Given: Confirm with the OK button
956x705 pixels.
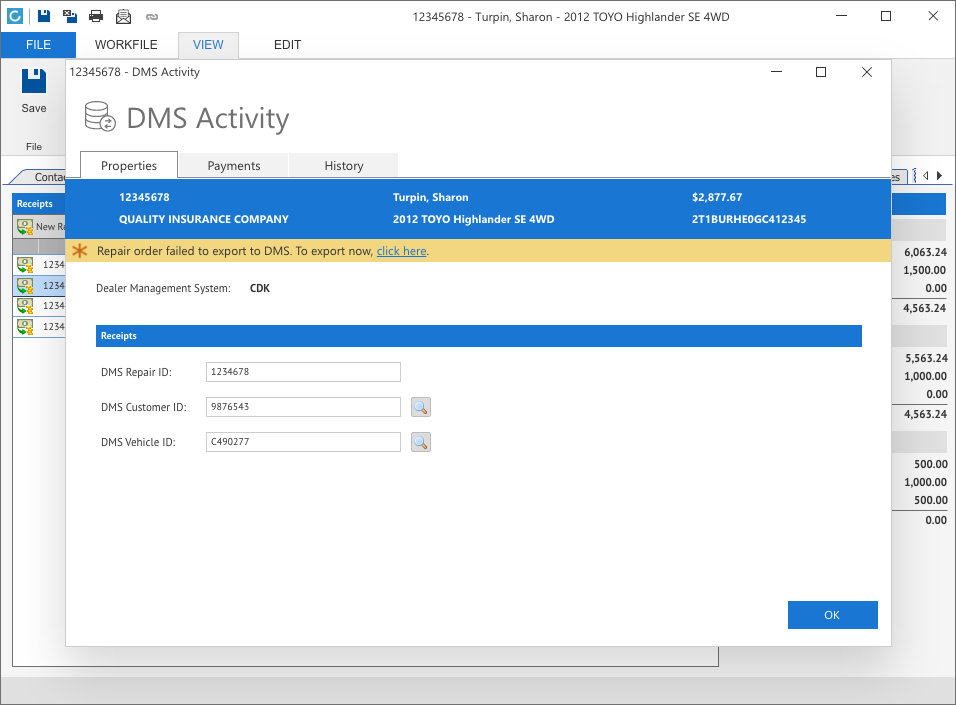Looking at the screenshot, I should (x=832, y=615).
